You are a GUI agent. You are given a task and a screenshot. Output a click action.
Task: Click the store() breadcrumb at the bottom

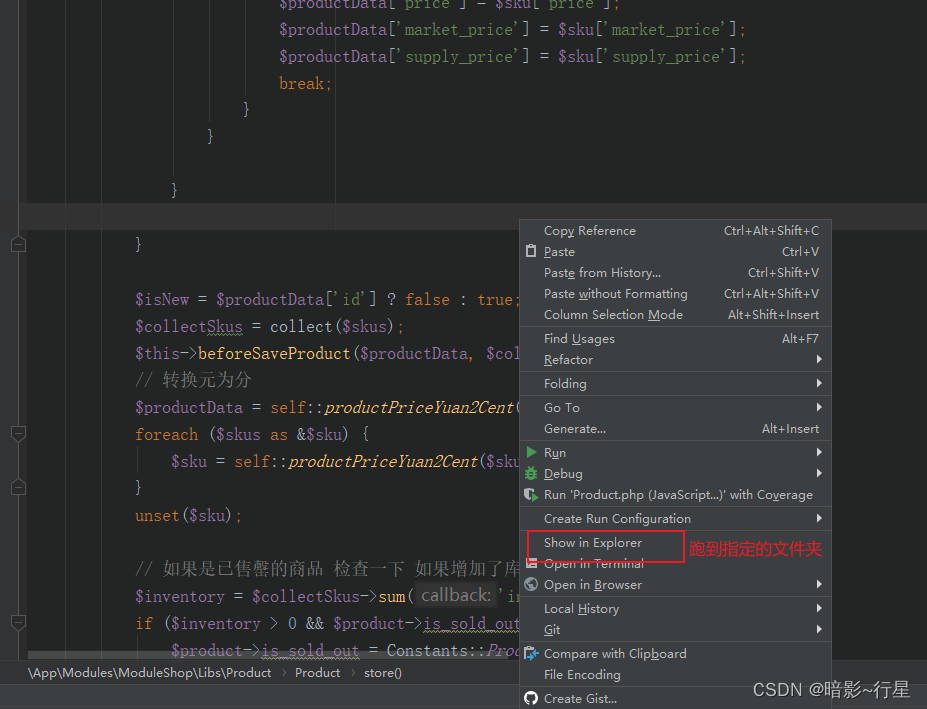tap(383, 672)
